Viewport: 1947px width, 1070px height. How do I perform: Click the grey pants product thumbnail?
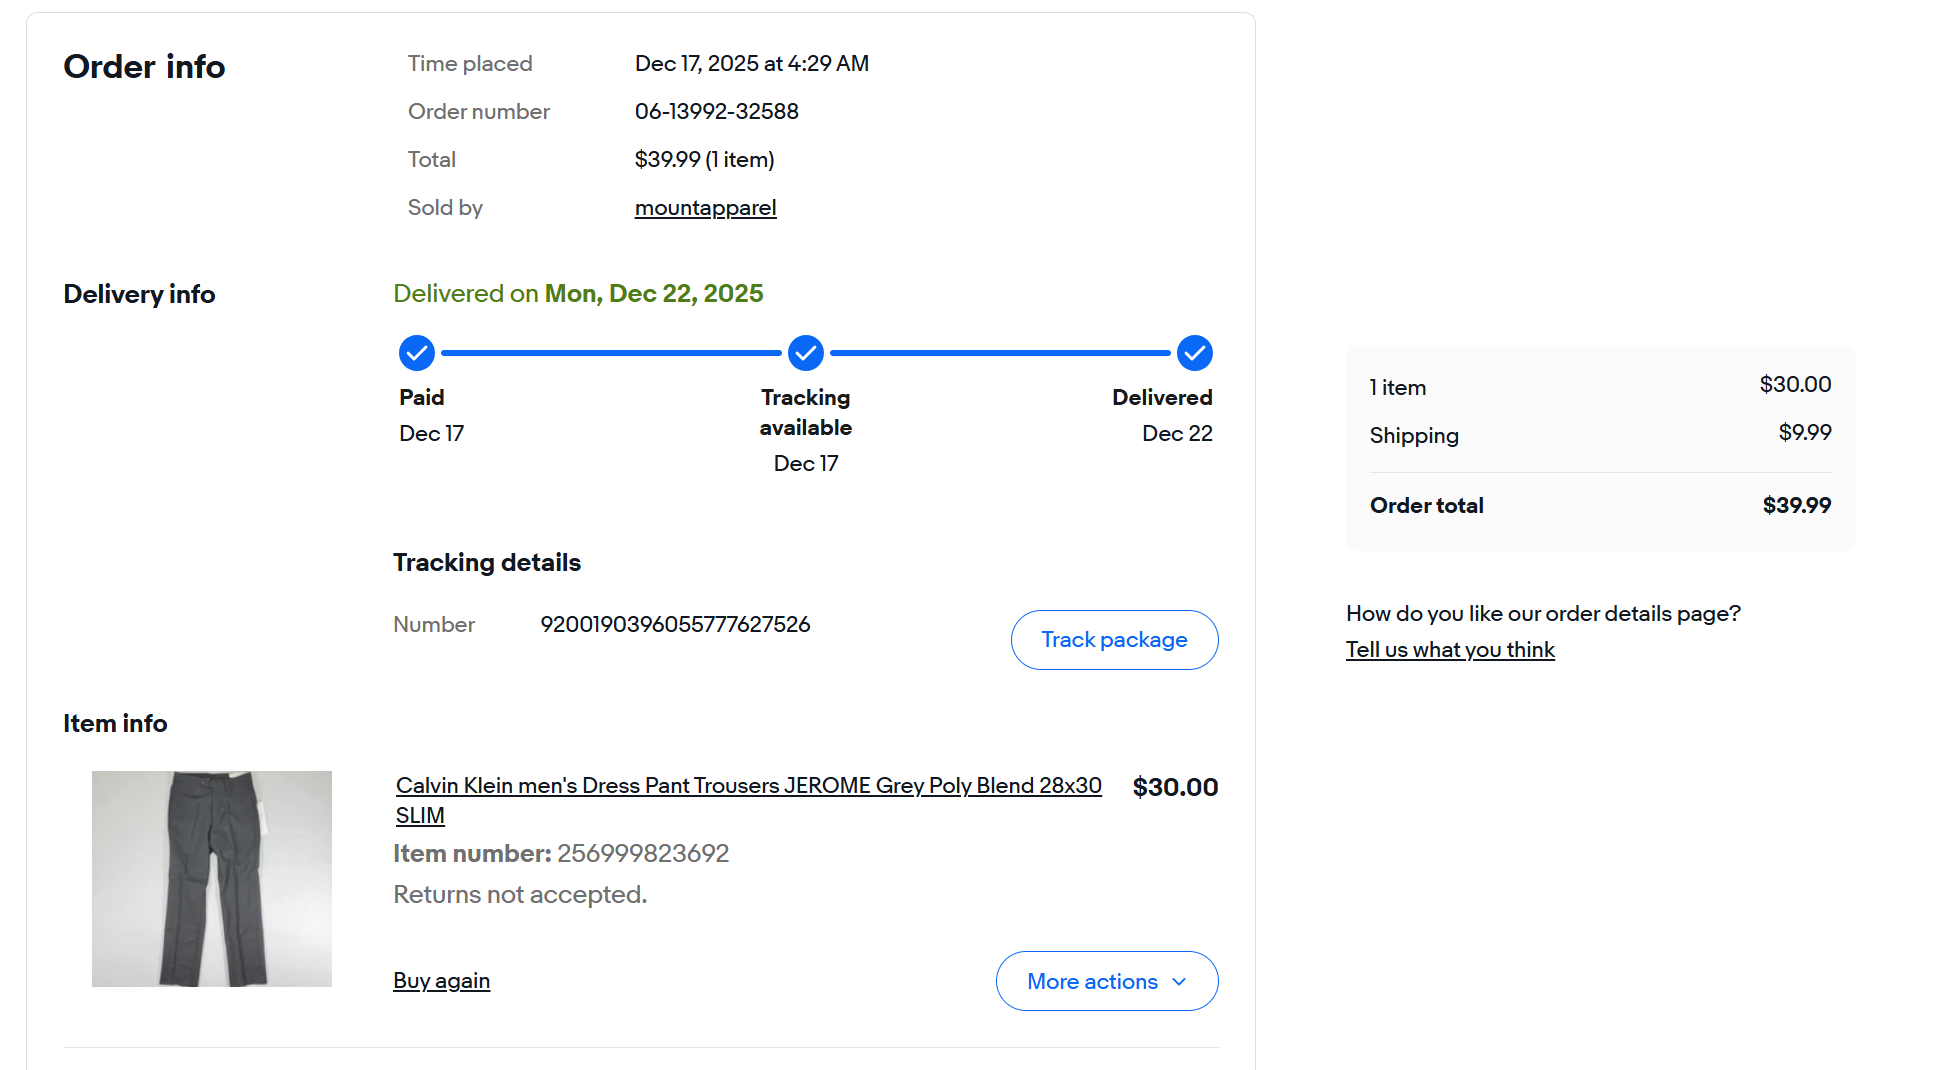212,879
